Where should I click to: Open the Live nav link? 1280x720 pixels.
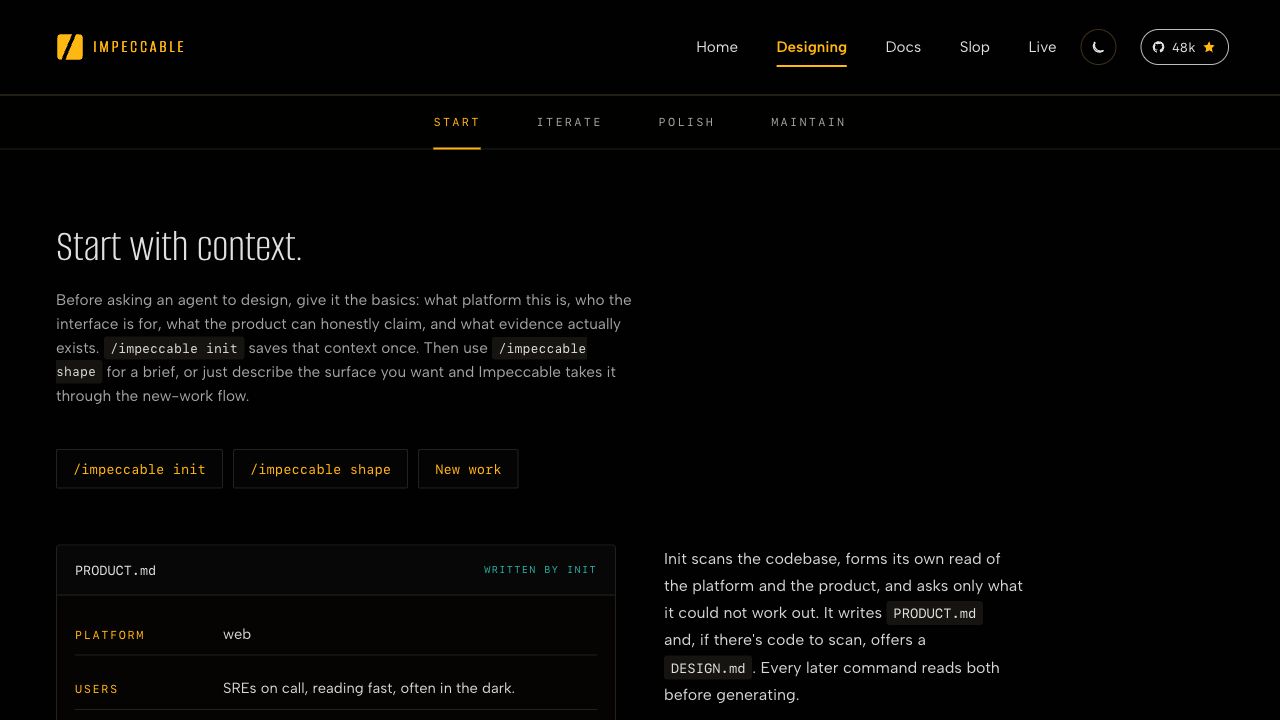tap(1042, 47)
